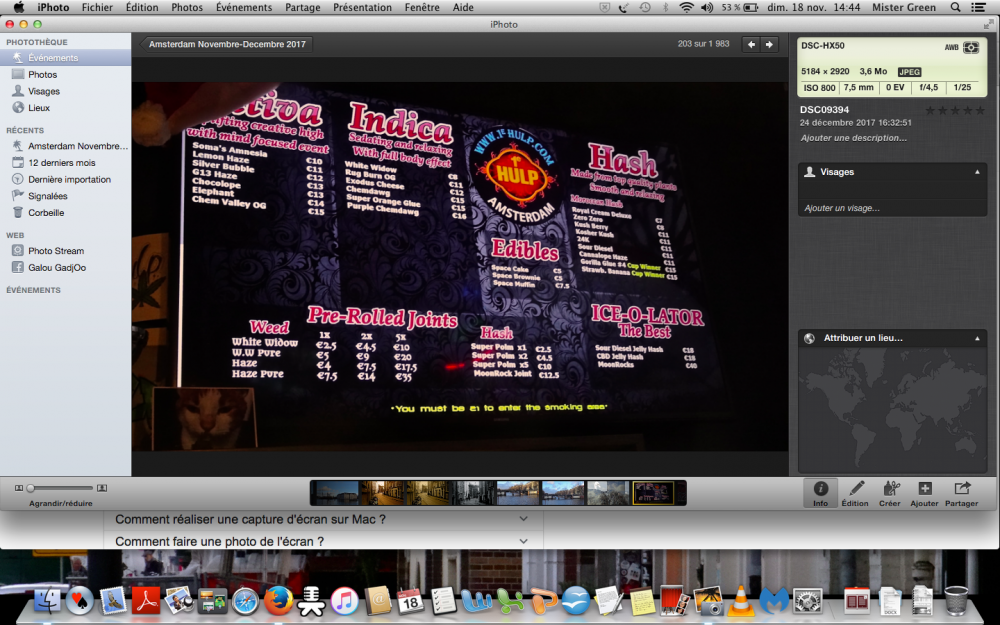Collapse the Attribuer un lieu panel triangle
The height and width of the screenshot is (625, 1000).
(977, 339)
